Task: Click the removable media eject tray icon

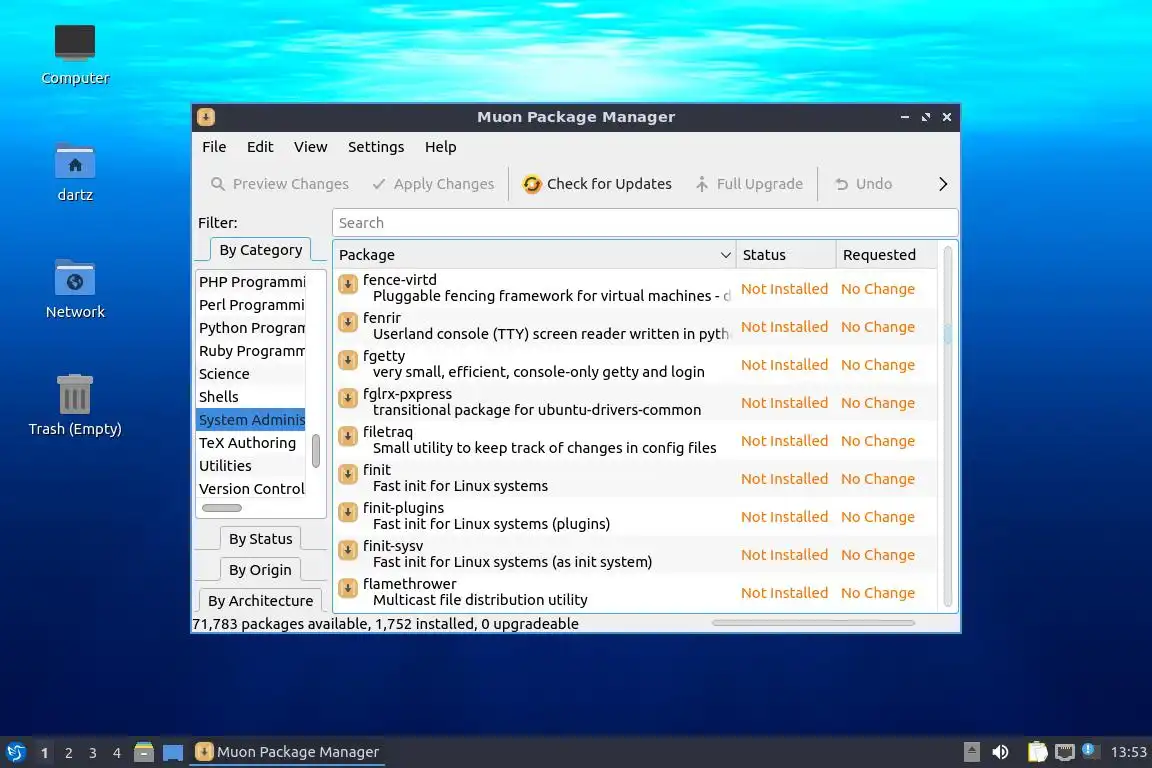Action: (971, 752)
